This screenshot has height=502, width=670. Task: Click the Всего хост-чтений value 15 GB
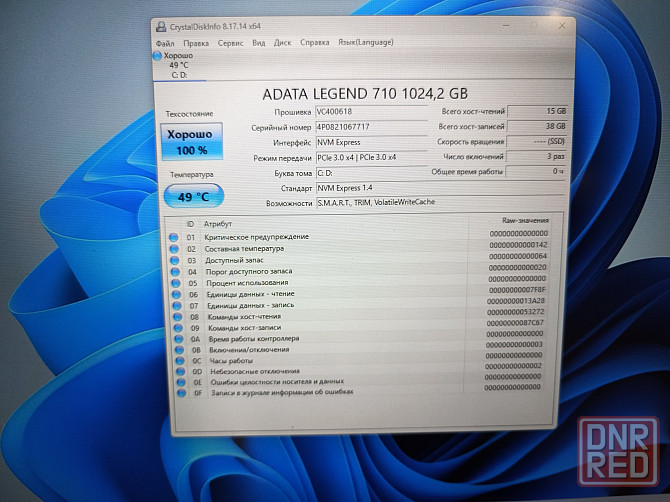537,111
